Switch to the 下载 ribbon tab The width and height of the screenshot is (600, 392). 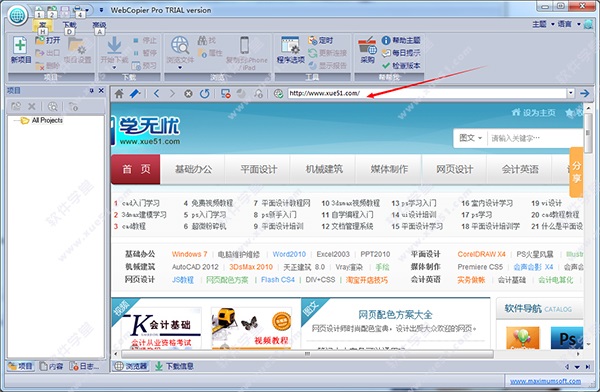[x=70, y=26]
